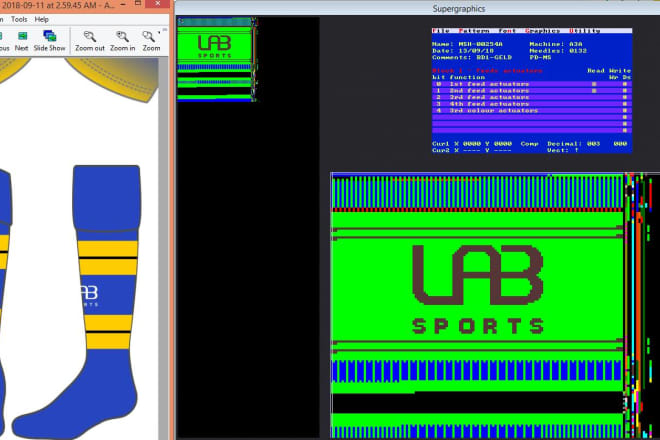
Task: Click the Comments field text
Action: (494, 58)
